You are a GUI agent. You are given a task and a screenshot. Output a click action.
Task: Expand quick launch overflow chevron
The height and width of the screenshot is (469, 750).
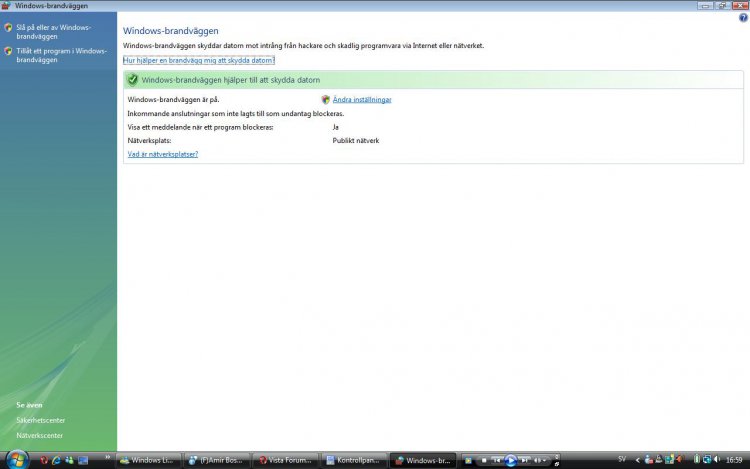108,458
